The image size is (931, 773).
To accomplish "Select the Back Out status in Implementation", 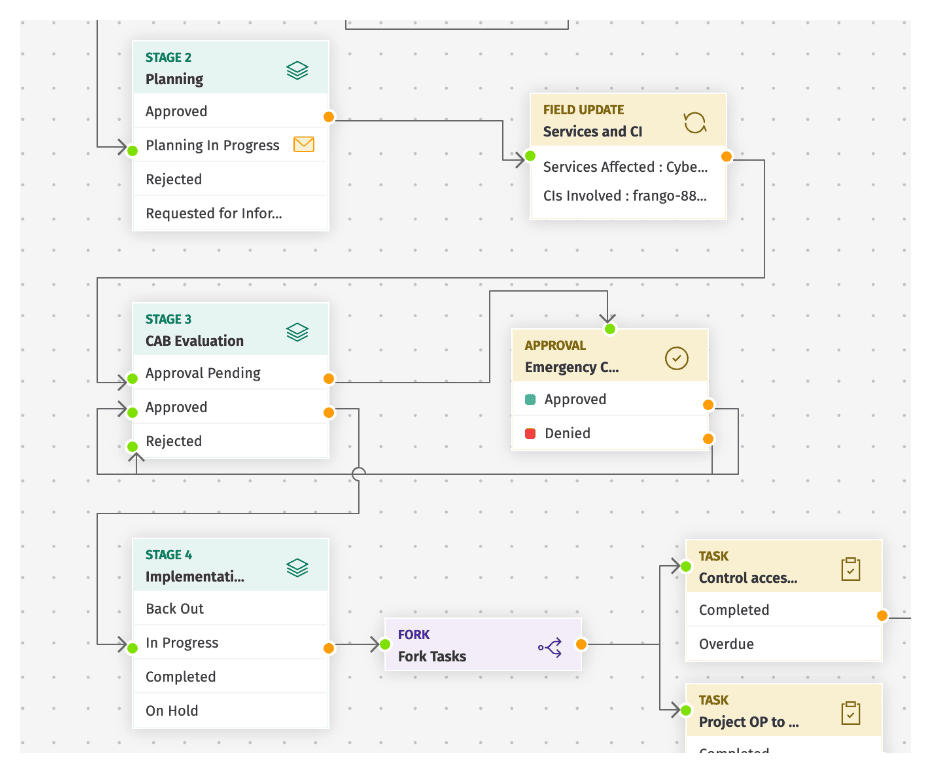I will (x=175, y=609).
